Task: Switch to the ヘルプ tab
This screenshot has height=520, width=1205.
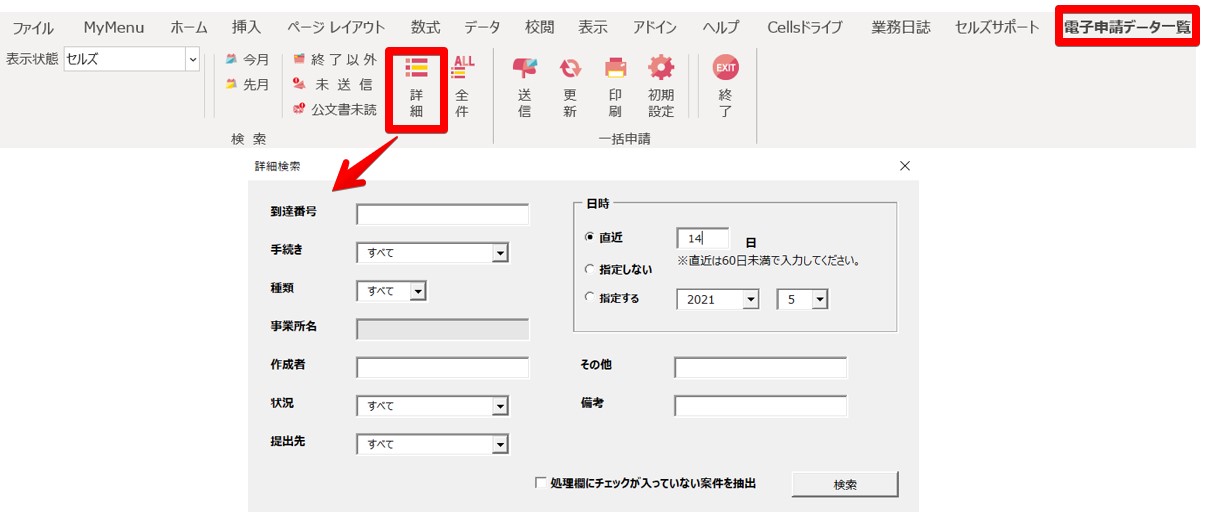Action: [721, 28]
